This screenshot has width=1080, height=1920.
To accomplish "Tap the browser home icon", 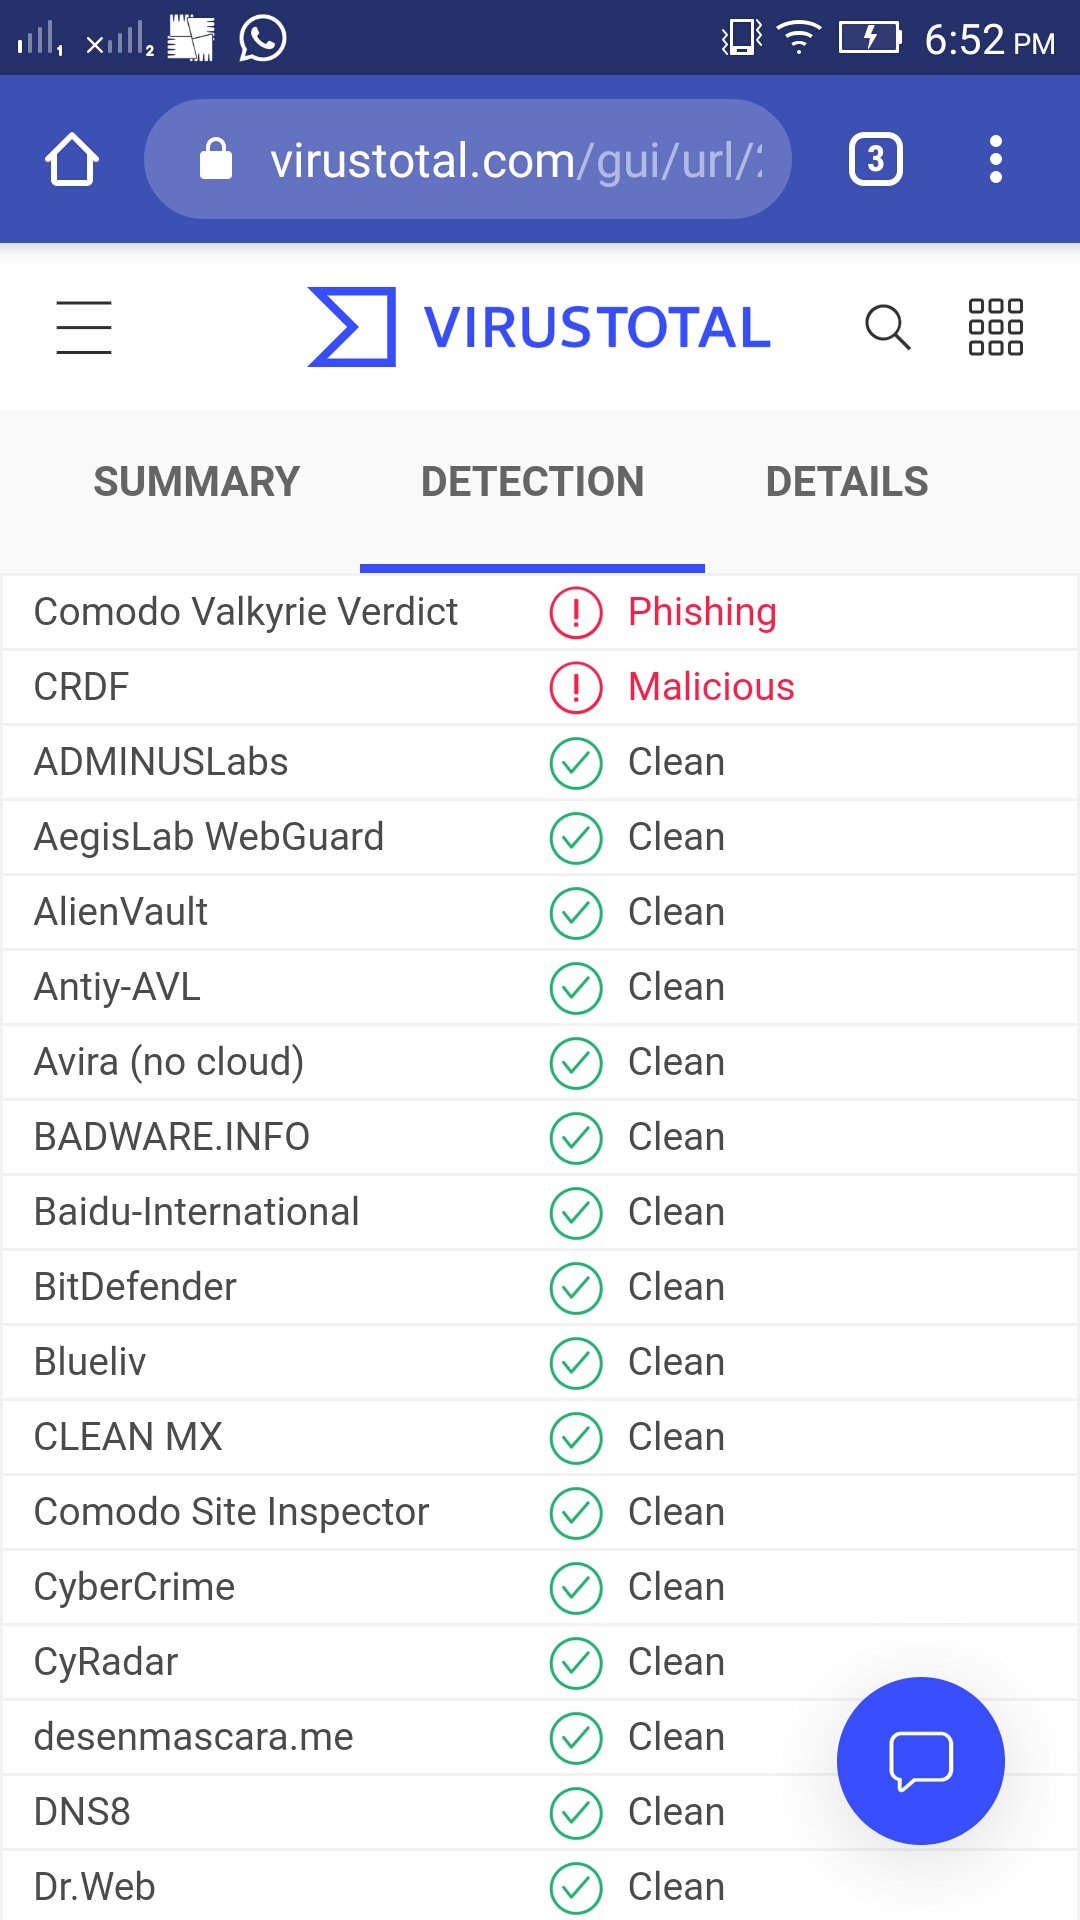I will click(72, 159).
